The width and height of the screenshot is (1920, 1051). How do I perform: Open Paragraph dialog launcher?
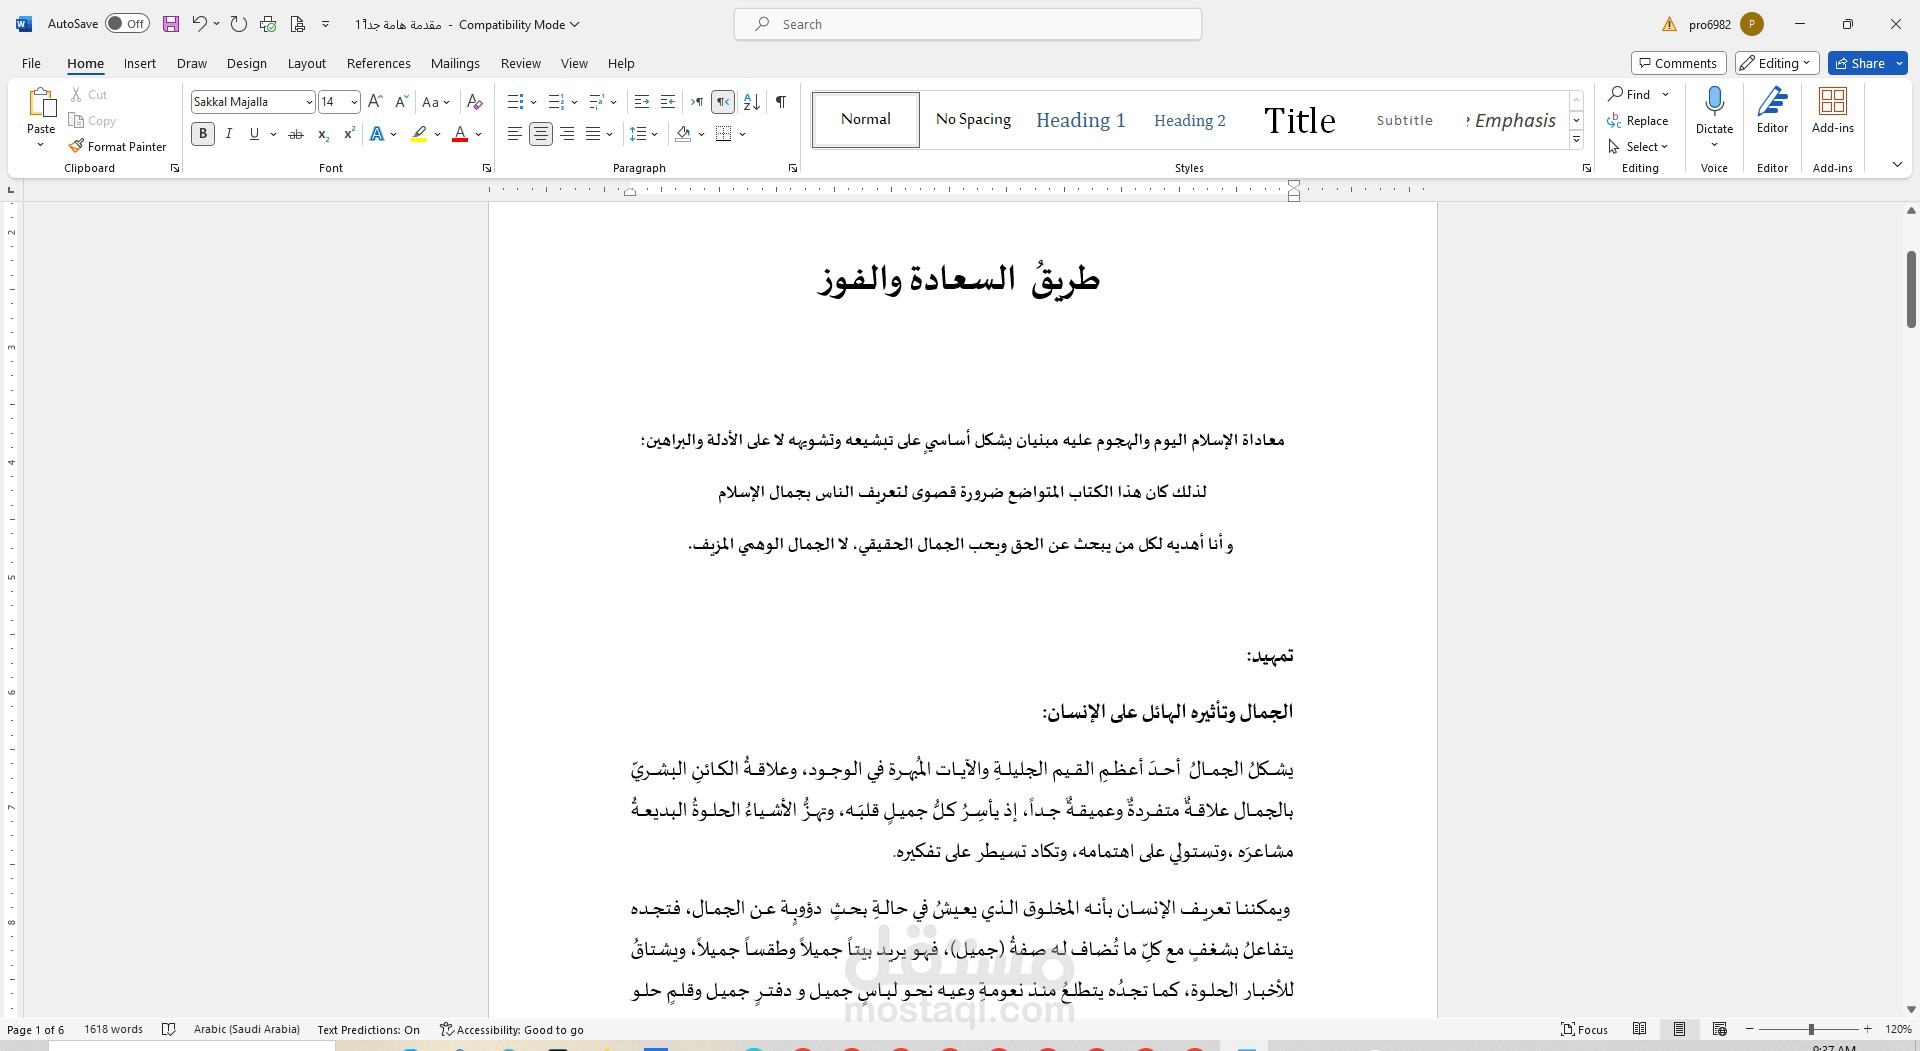[793, 168]
